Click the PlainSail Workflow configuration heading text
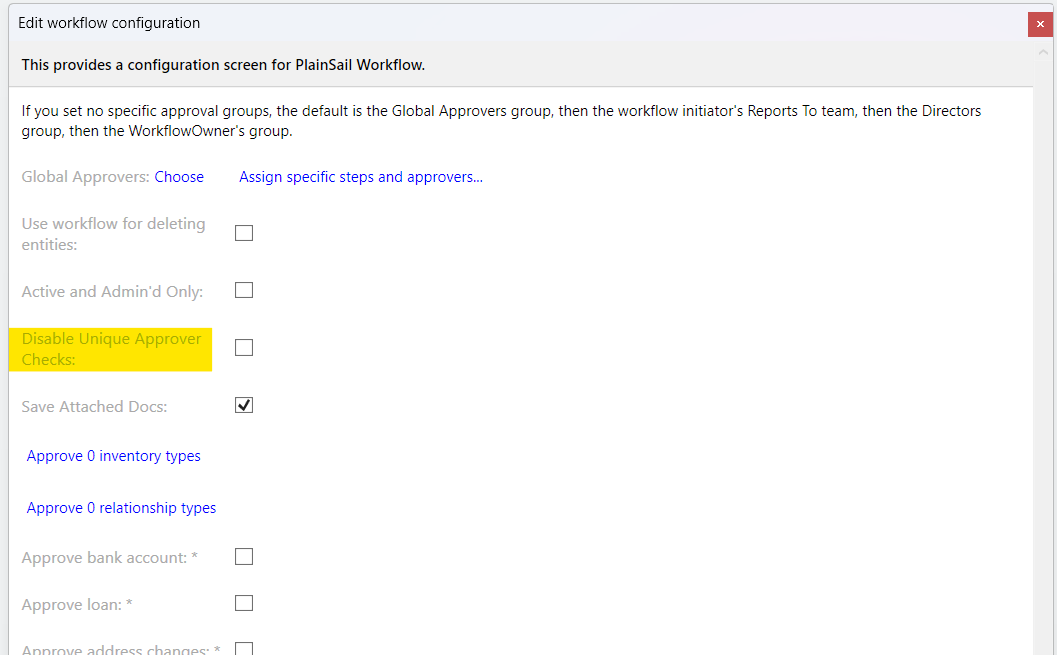The height and width of the screenshot is (655, 1057). click(223, 65)
